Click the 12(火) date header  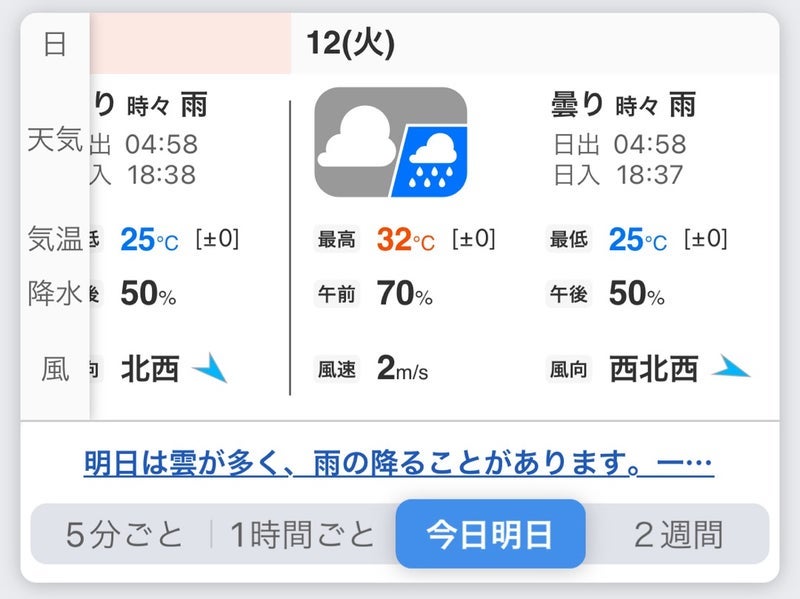(x=350, y=44)
